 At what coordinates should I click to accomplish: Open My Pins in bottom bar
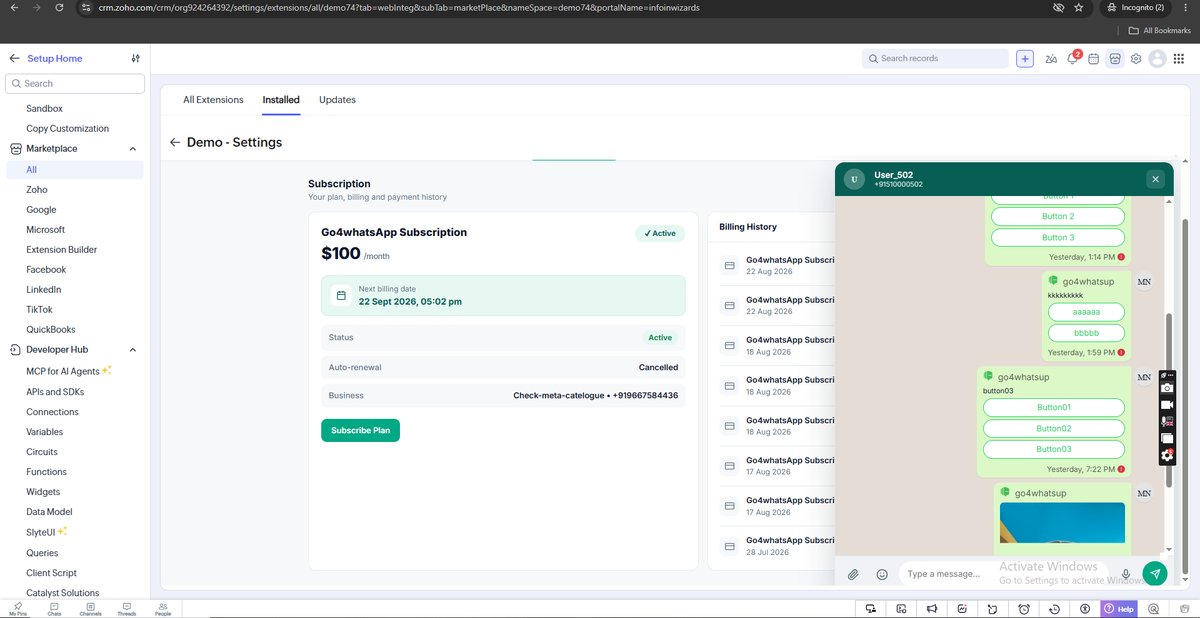[x=17, y=609]
